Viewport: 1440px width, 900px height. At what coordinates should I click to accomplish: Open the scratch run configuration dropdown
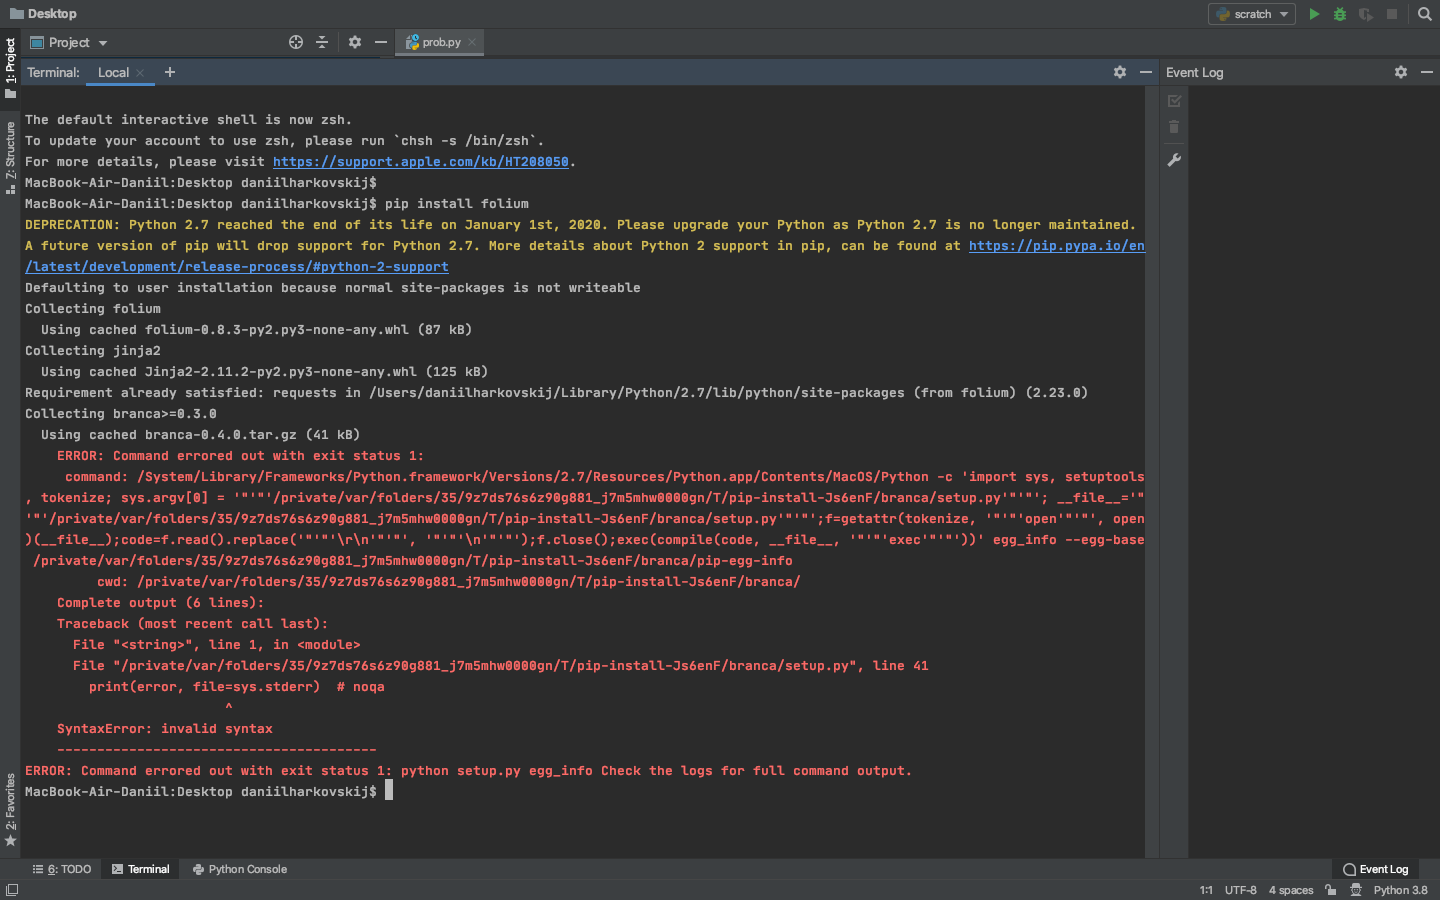[x=1252, y=14]
